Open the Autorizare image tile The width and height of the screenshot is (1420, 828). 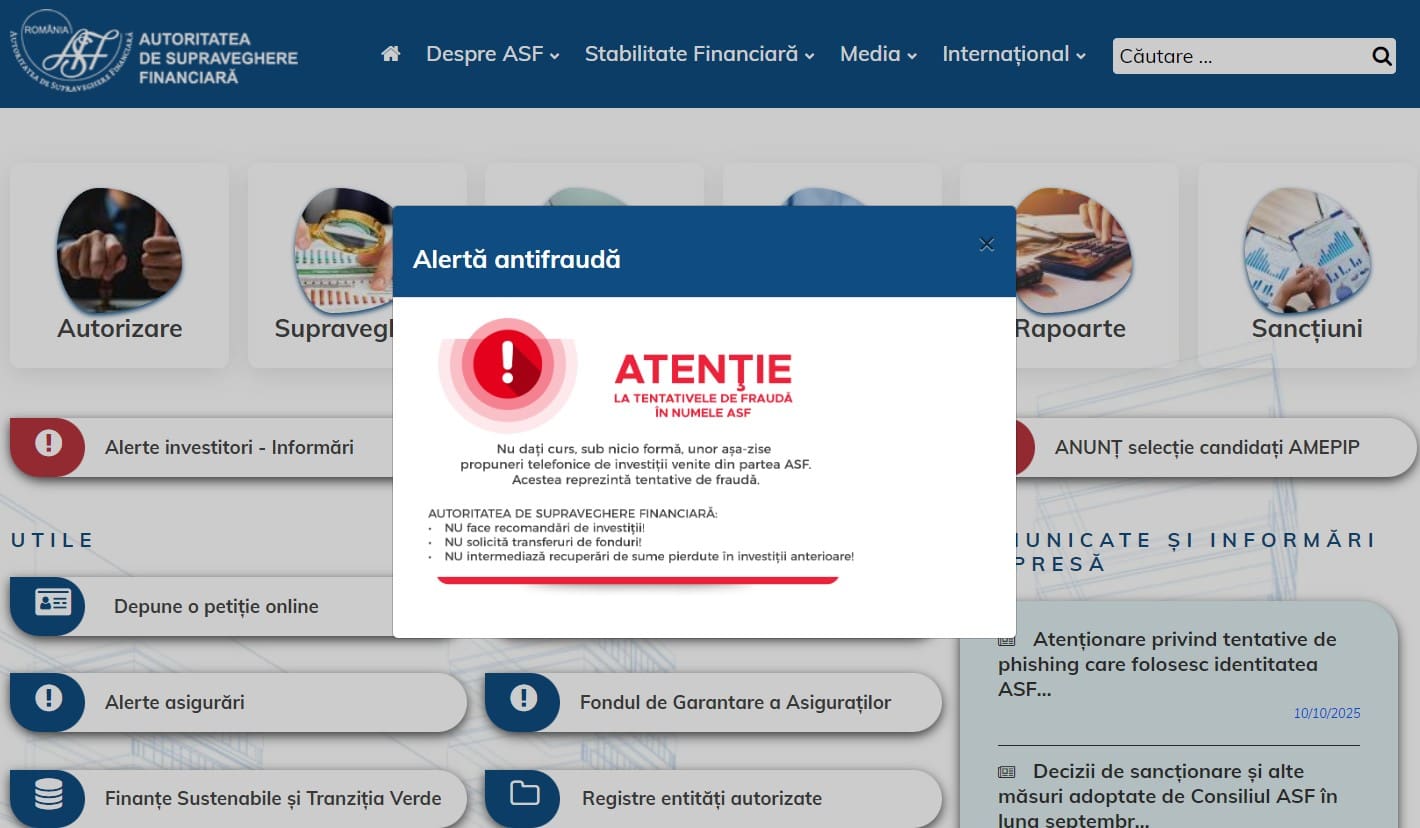[x=119, y=249]
